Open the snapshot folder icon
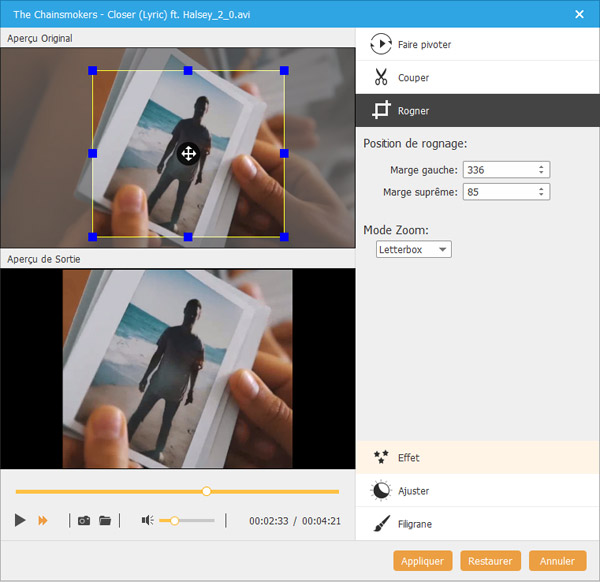 (x=104, y=520)
